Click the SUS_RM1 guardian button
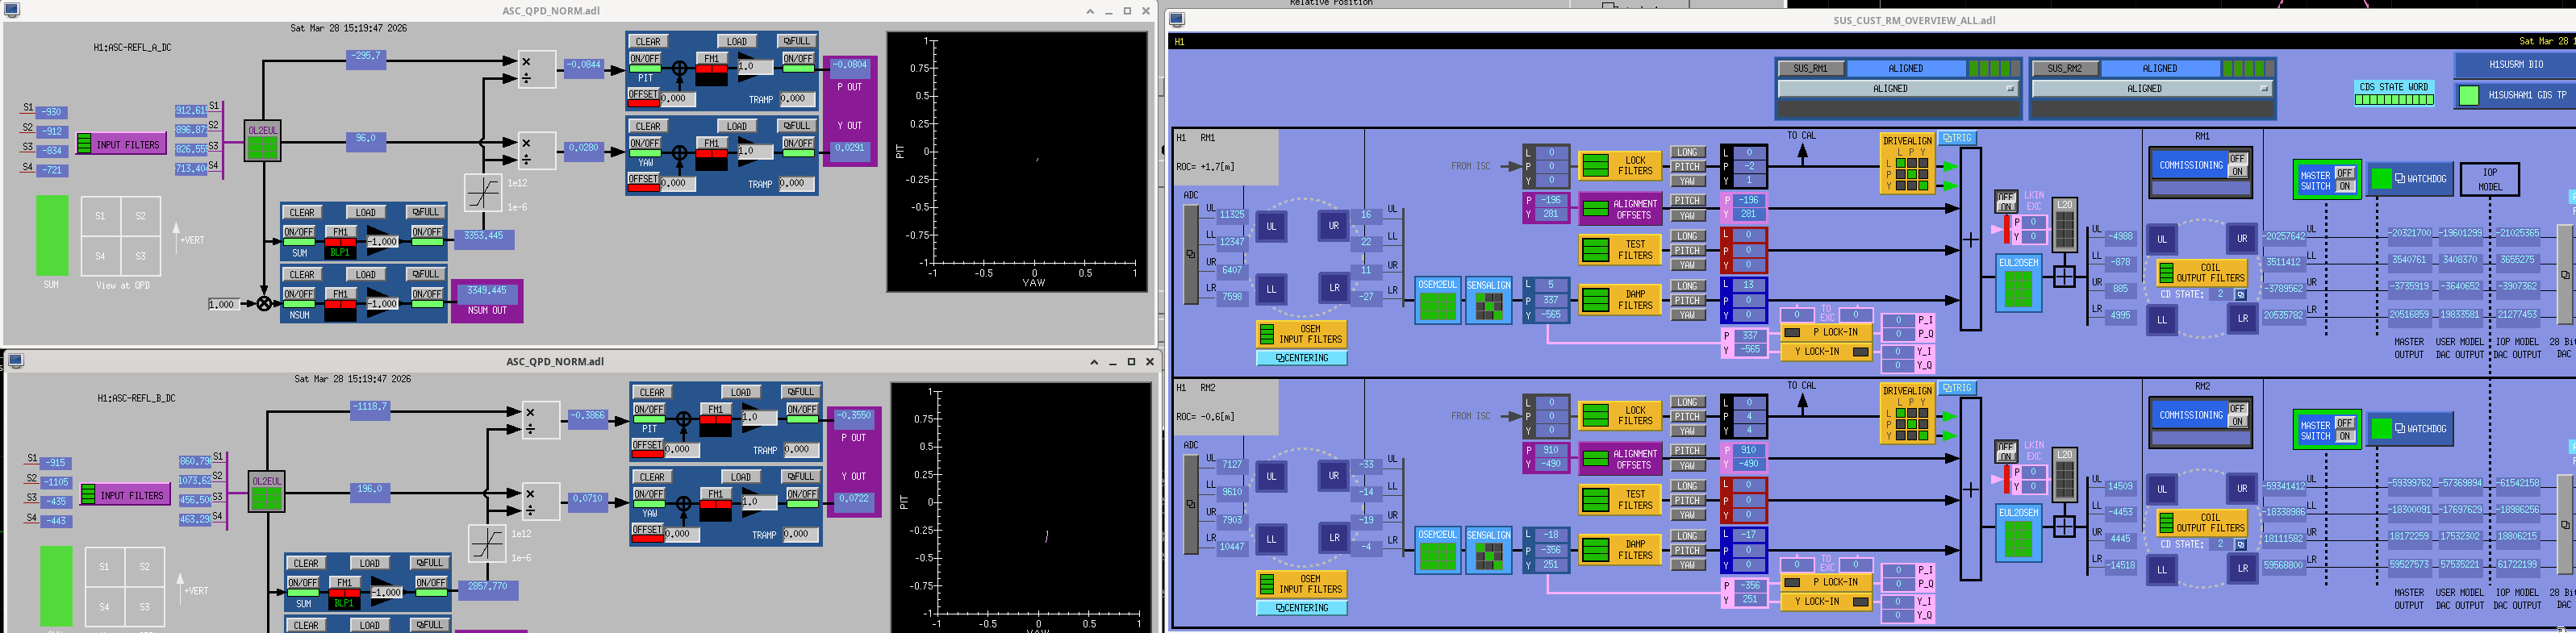The height and width of the screenshot is (633, 2576). tap(1810, 68)
